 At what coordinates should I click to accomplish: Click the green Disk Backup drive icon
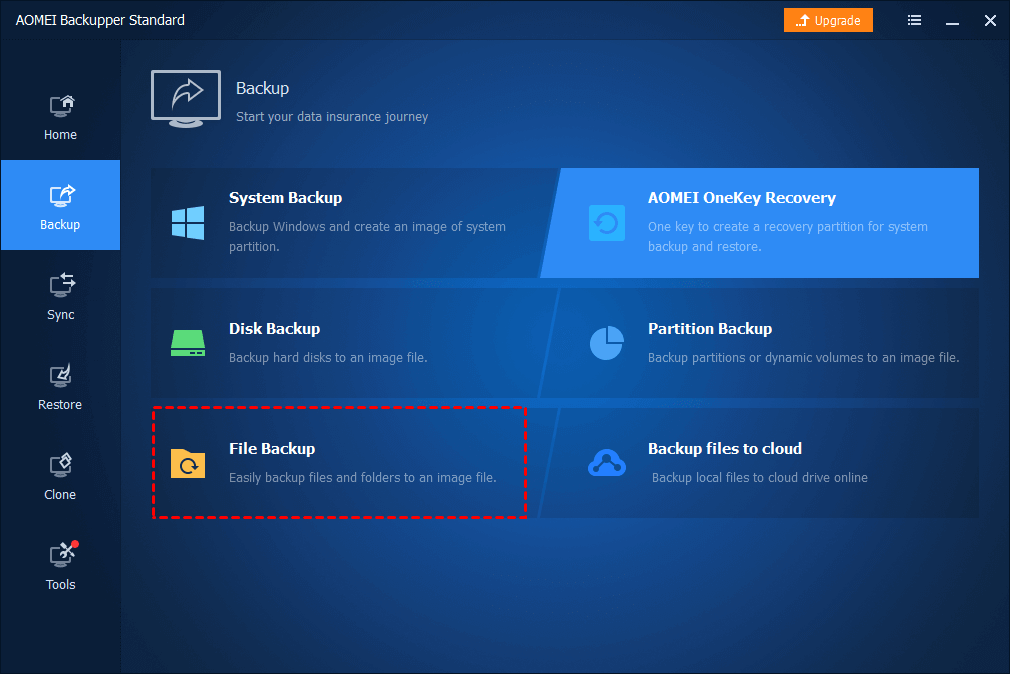(188, 343)
